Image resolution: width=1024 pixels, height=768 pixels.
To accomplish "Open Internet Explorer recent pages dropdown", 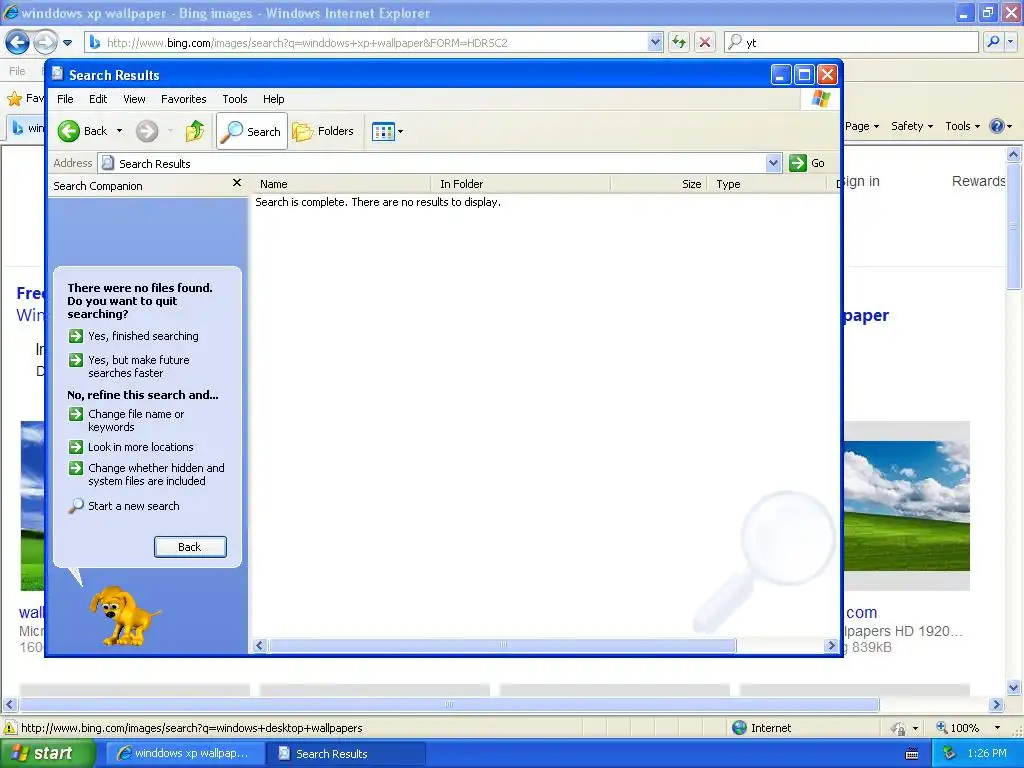I will click(x=67, y=43).
